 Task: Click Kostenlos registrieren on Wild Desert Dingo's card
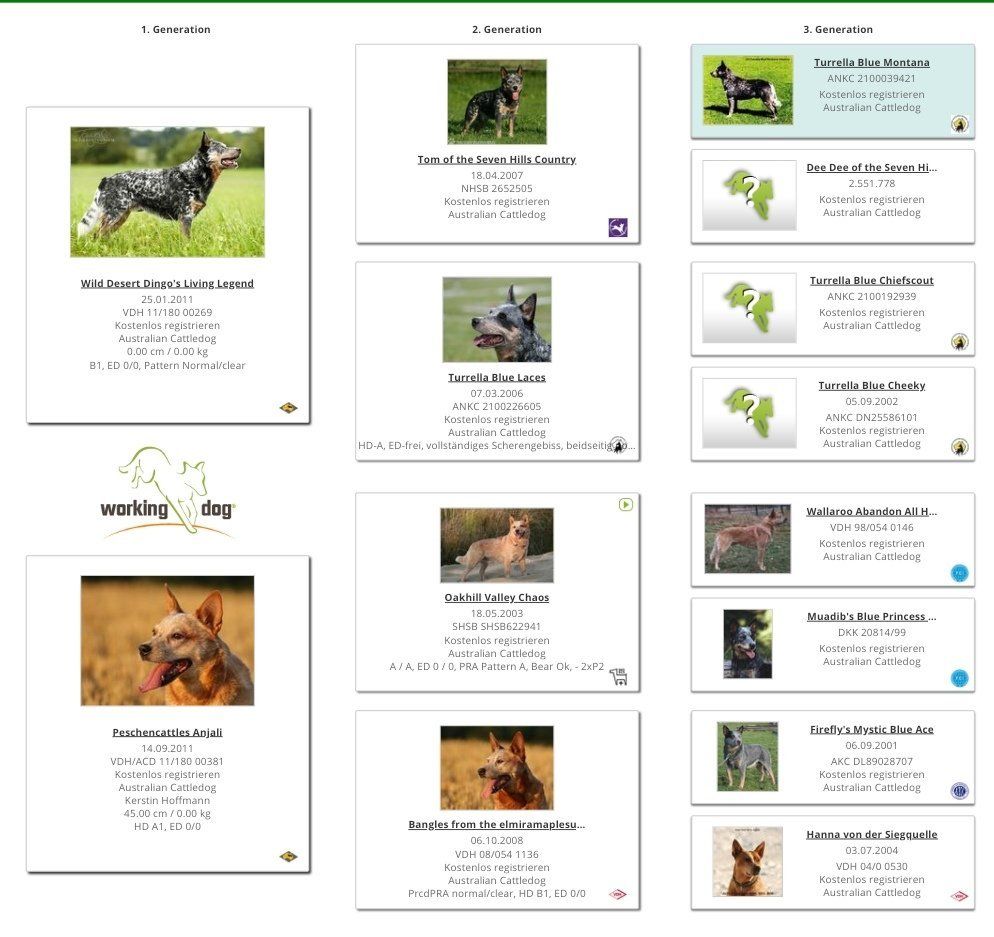[x=167, y=325]
